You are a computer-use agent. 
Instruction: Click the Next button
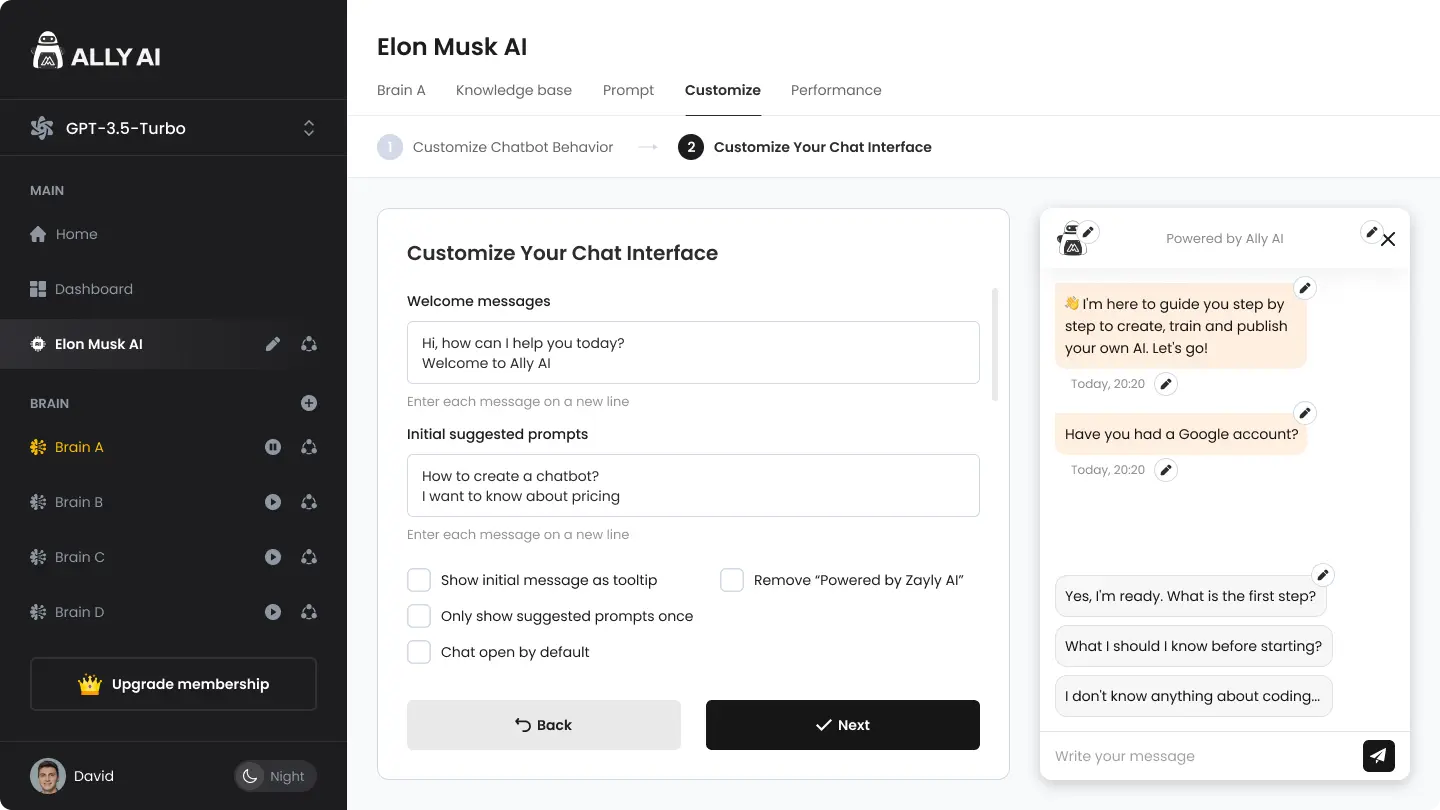842,725
